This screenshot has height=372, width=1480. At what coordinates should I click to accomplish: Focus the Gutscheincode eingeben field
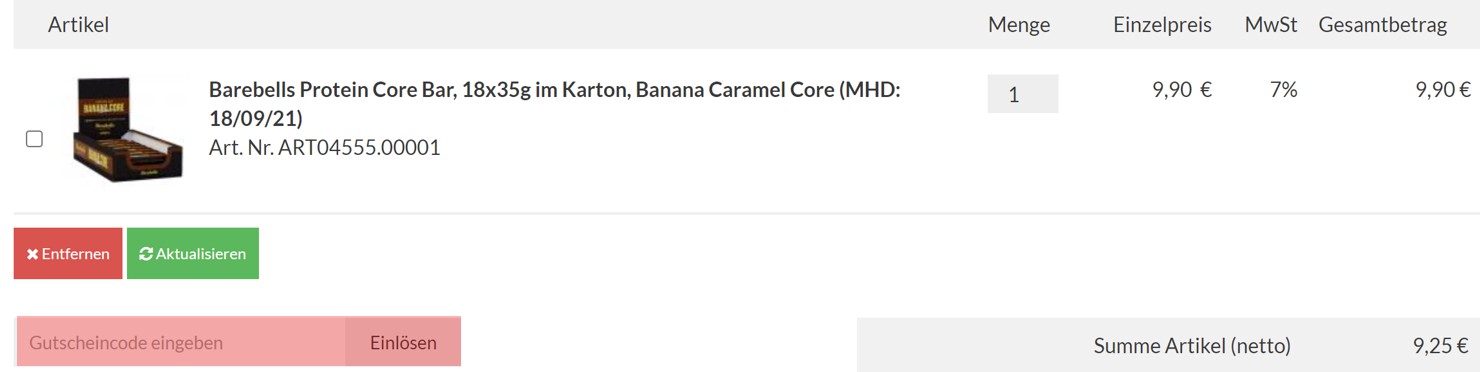[x=181, y=342]
